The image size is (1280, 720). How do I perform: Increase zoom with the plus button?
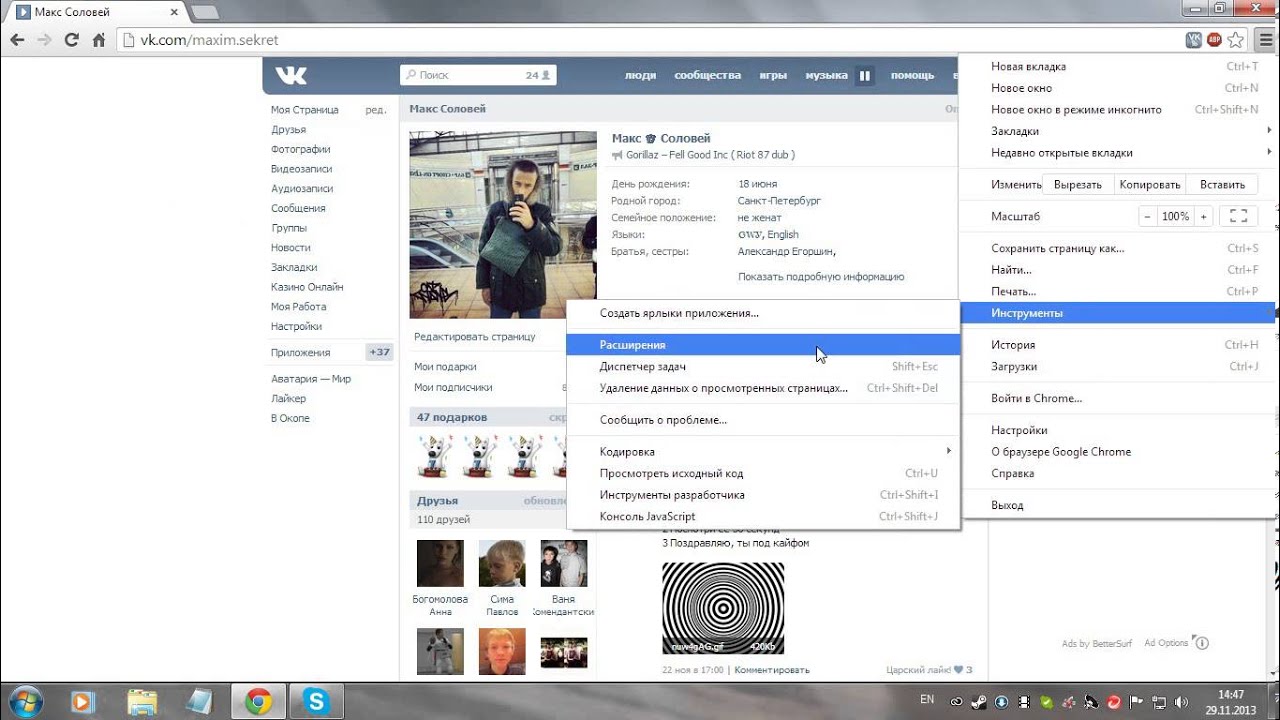point(1204,216)
